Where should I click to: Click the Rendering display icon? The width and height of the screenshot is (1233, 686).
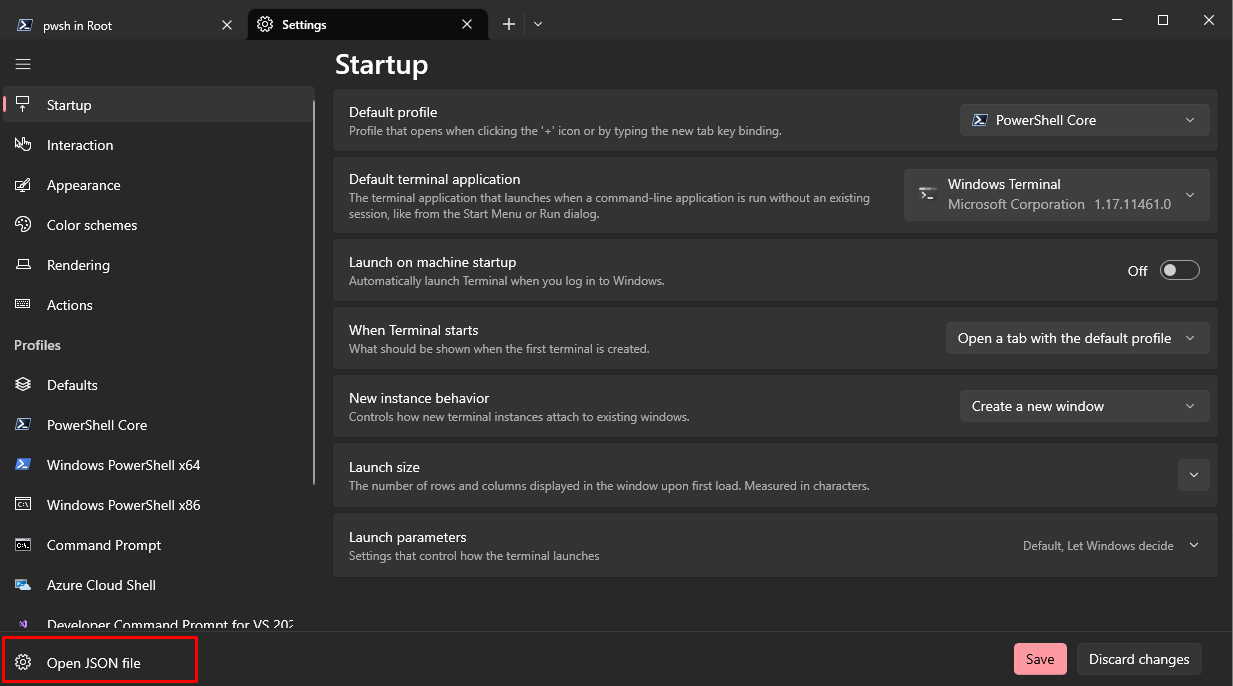pos(23,265)
